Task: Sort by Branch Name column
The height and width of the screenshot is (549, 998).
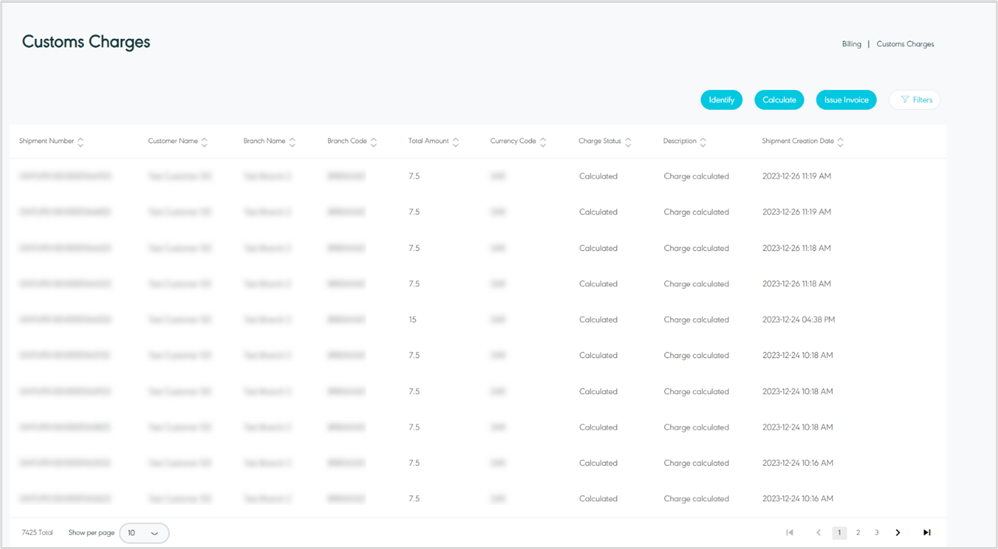Action: (x=292, y=142)
